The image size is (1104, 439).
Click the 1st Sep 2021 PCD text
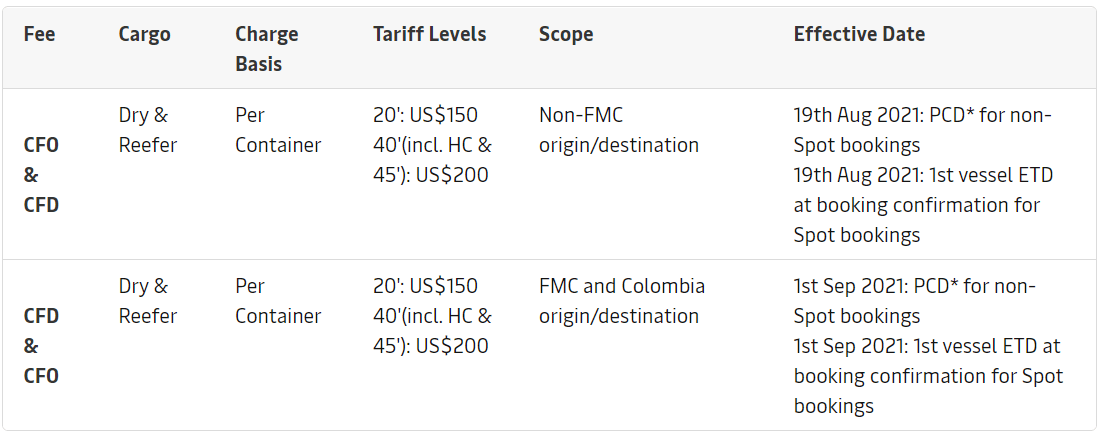[914, 301]
